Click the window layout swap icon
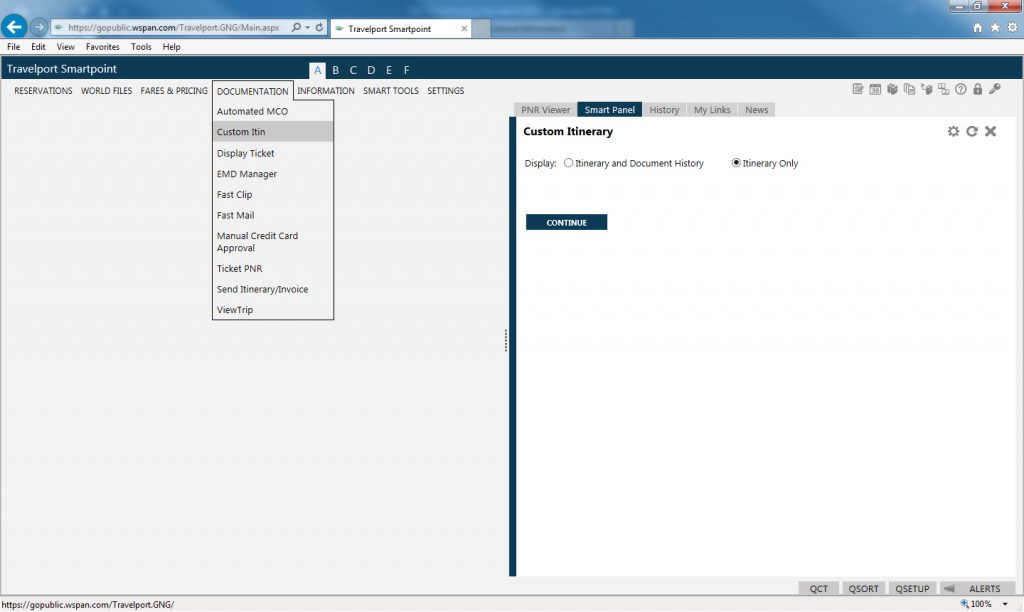The image size is (1024, 612). (943, 89)
